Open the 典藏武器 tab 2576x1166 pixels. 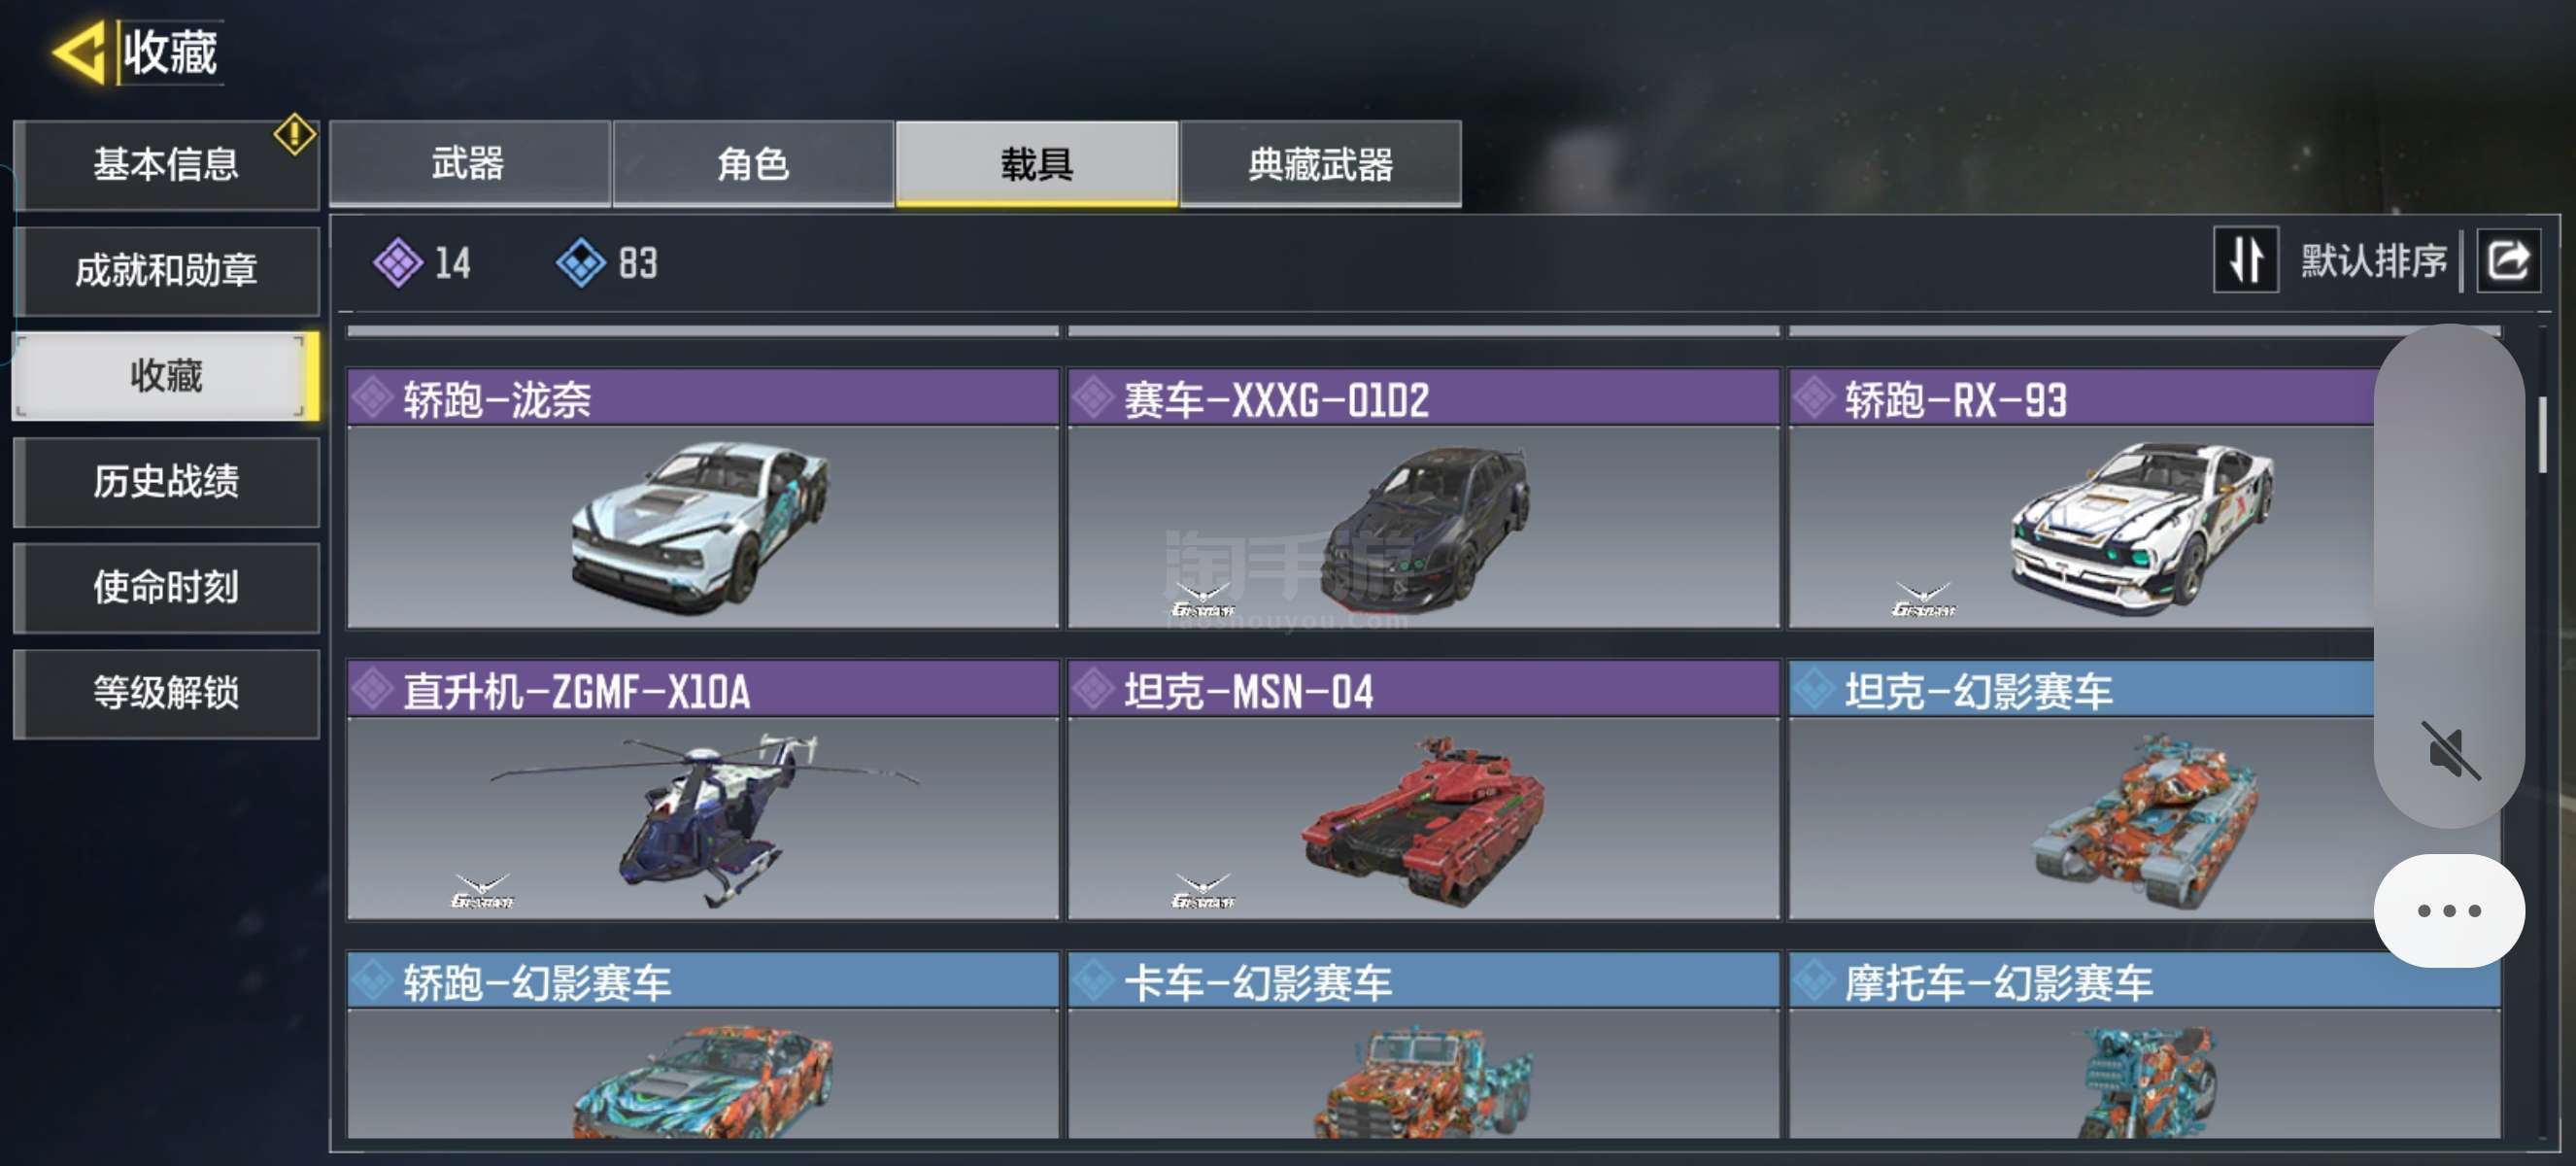[1320, 163]
